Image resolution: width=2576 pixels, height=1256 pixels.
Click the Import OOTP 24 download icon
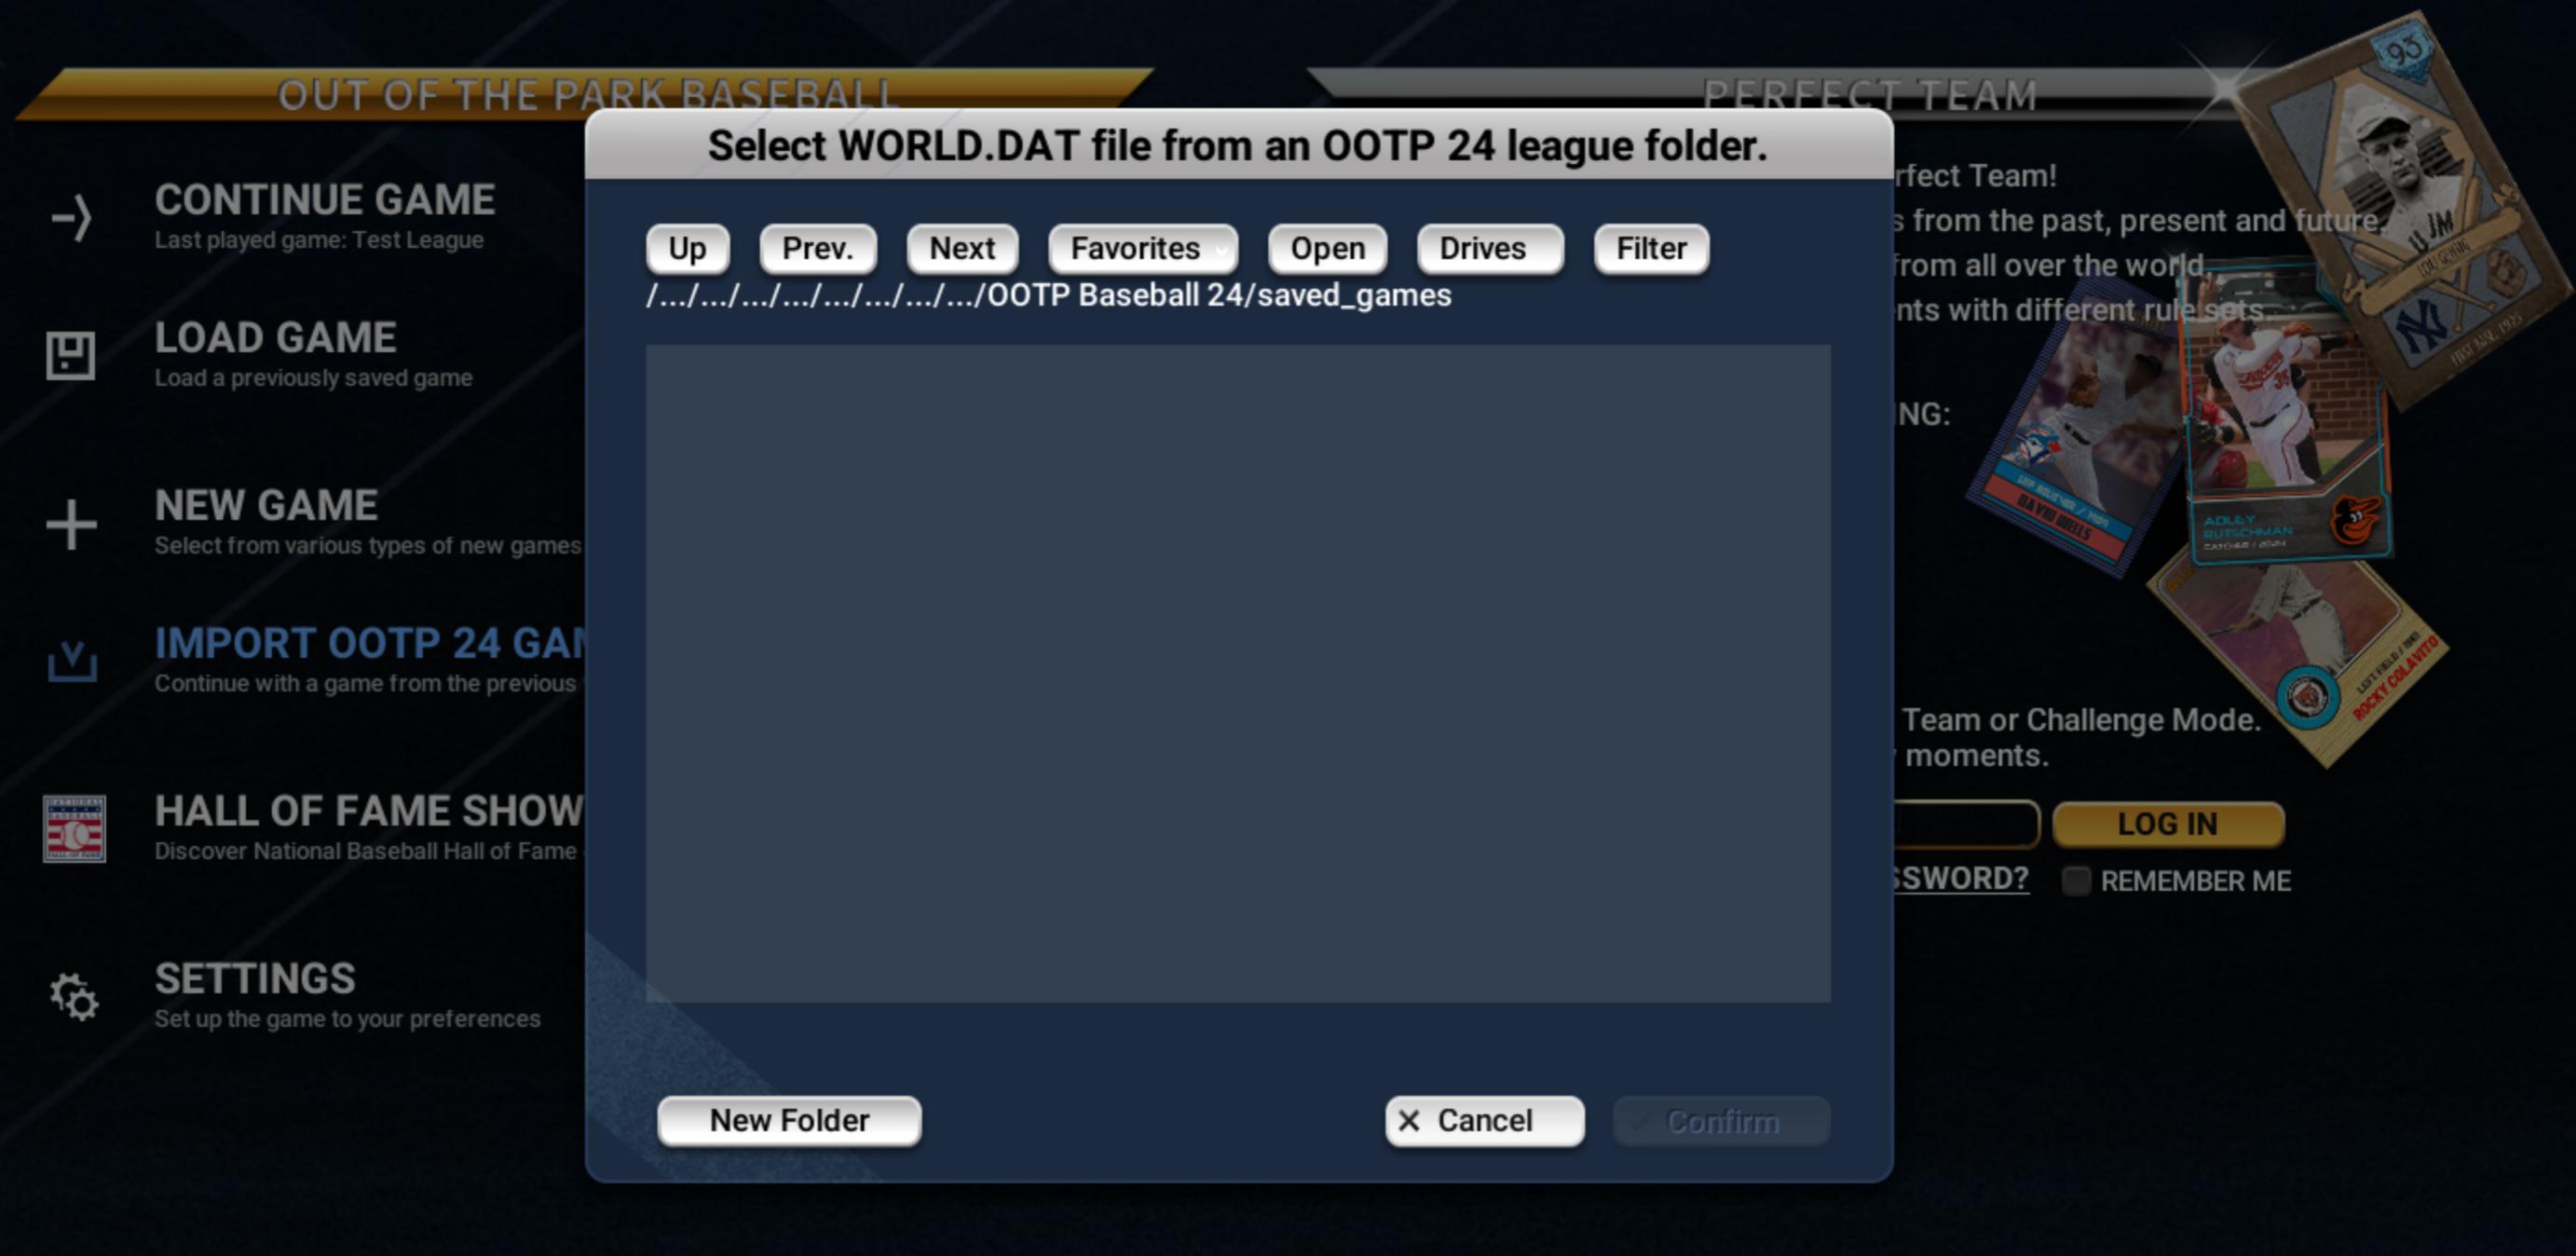click(x=72, y=661)
